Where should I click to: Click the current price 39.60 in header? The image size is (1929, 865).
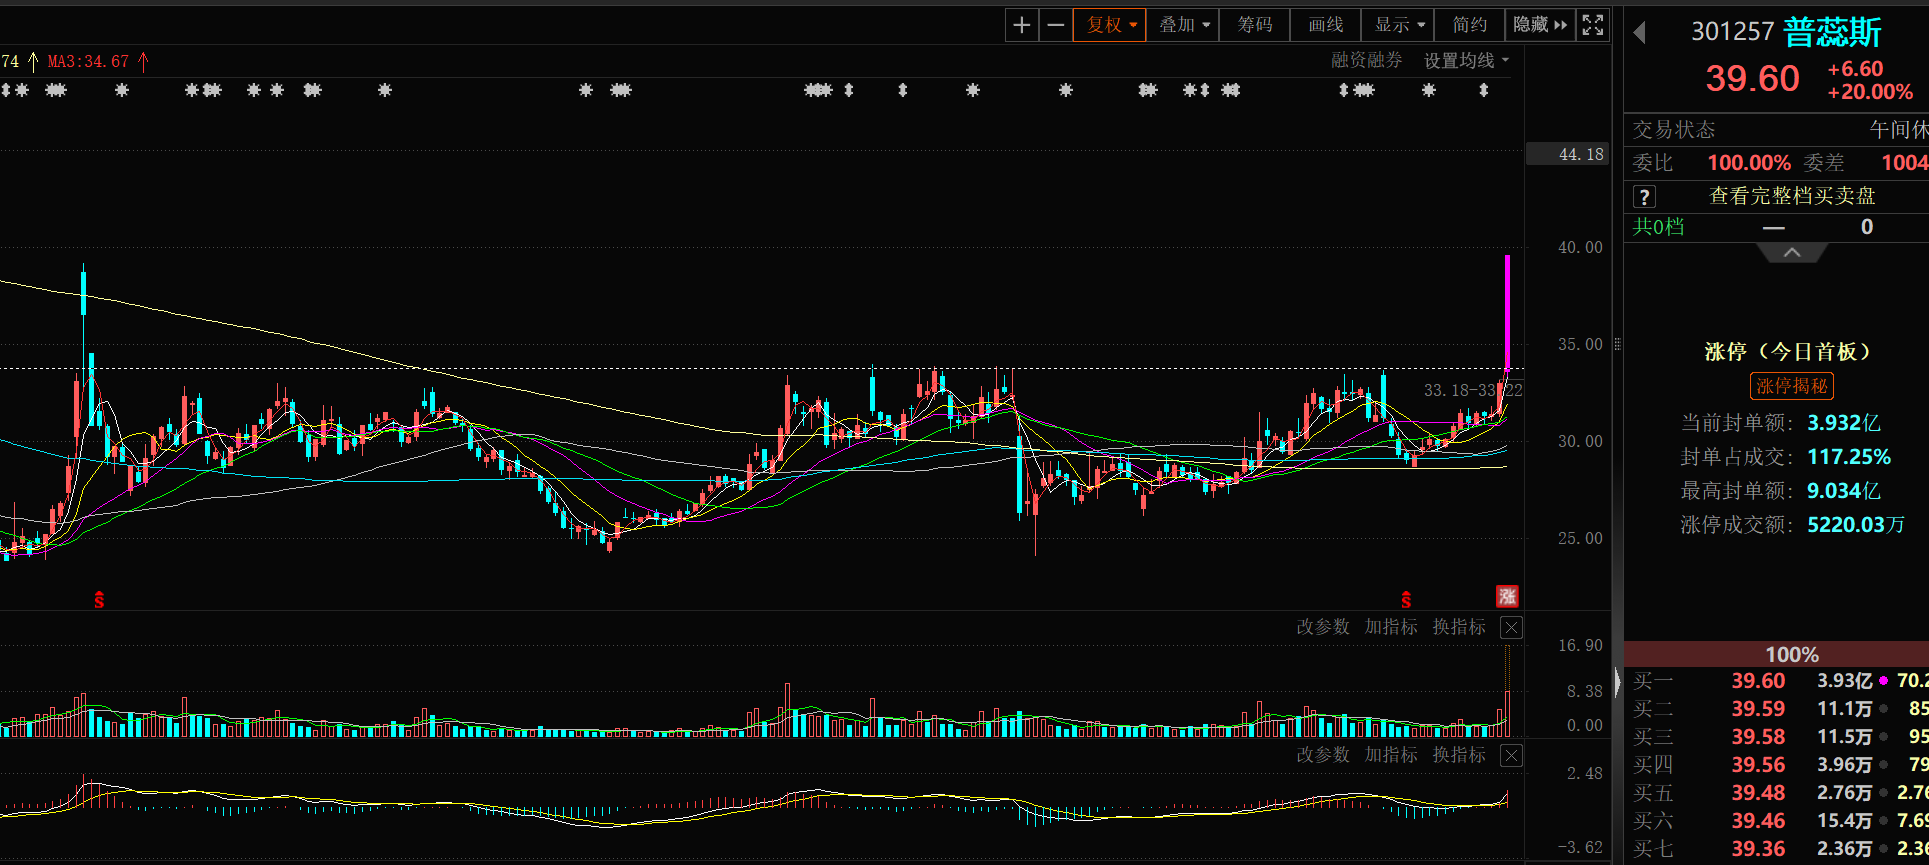click(x=1753, y=78)
